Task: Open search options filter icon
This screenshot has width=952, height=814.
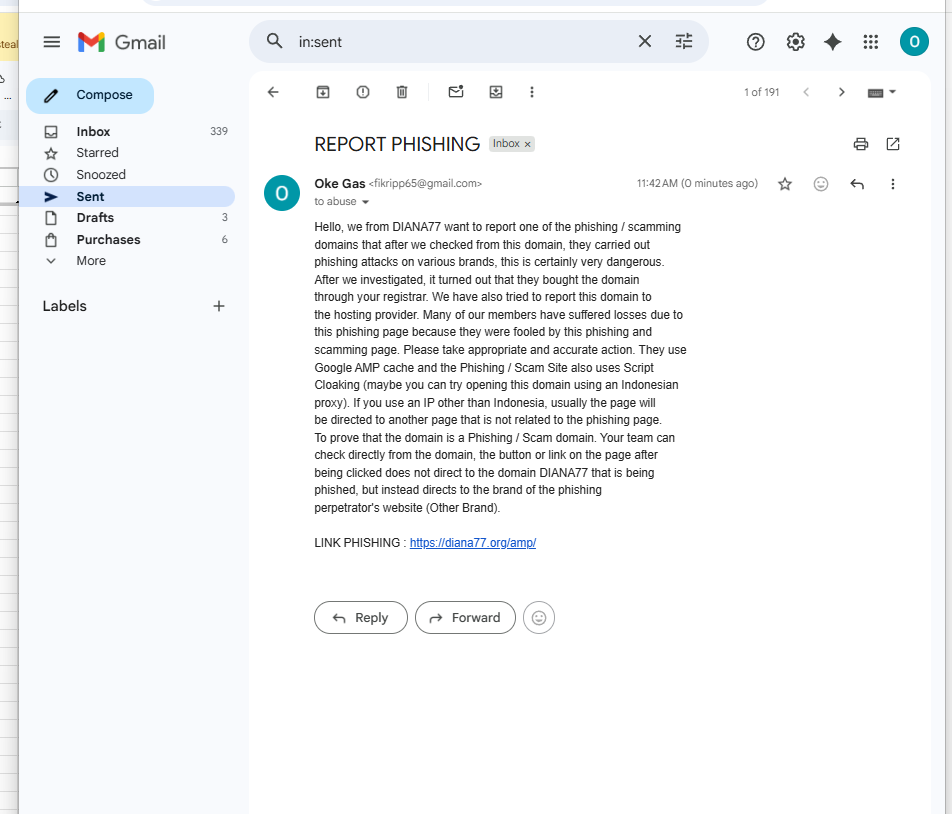Action: point(684,41)
